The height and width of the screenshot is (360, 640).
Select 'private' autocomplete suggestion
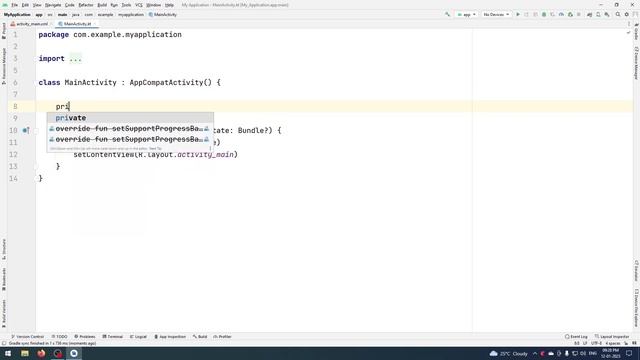[130, 118]
